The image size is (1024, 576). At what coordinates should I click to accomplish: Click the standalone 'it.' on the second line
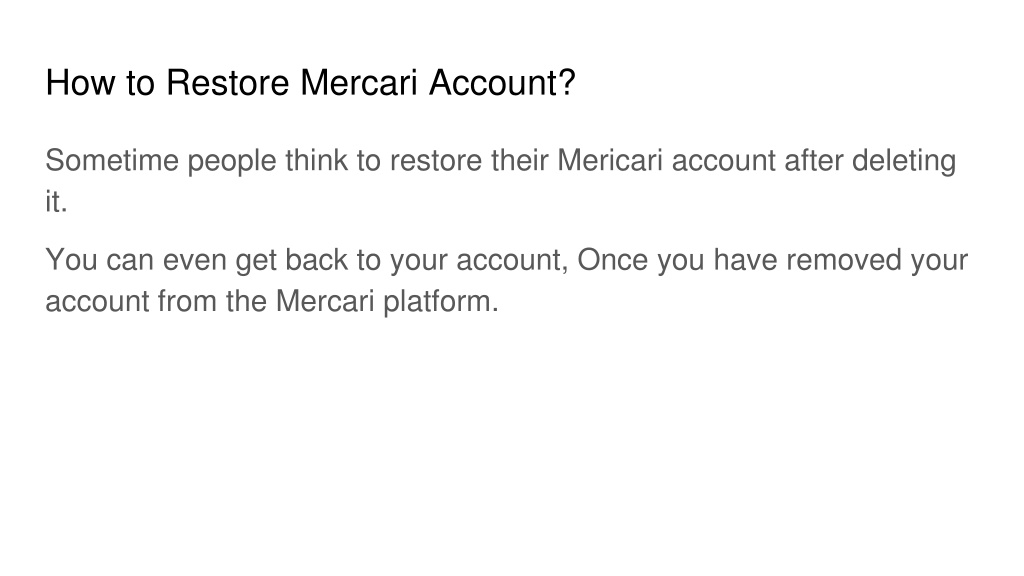57,202
